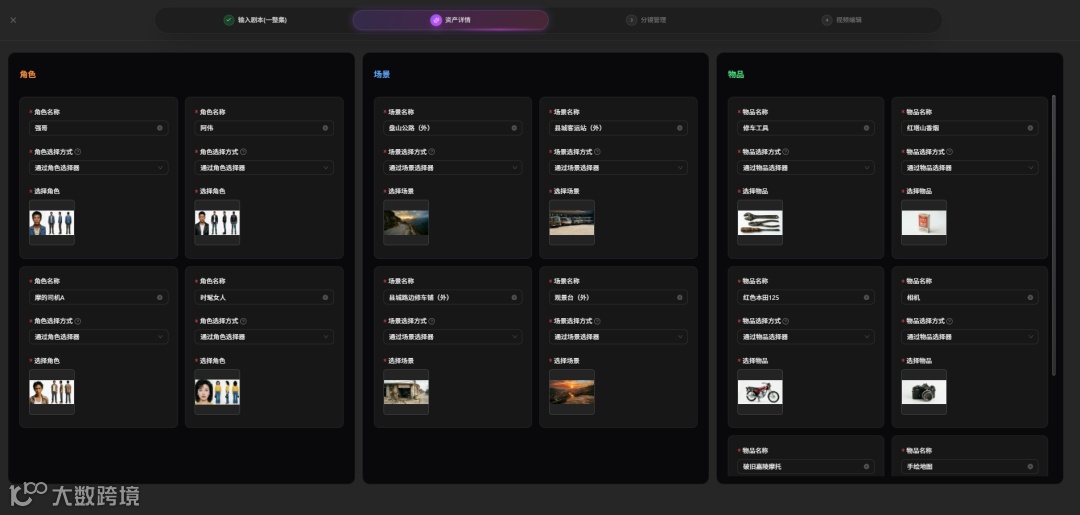
Task: Click into the 红色本田125 name input
Action: (x=806, y=297)
